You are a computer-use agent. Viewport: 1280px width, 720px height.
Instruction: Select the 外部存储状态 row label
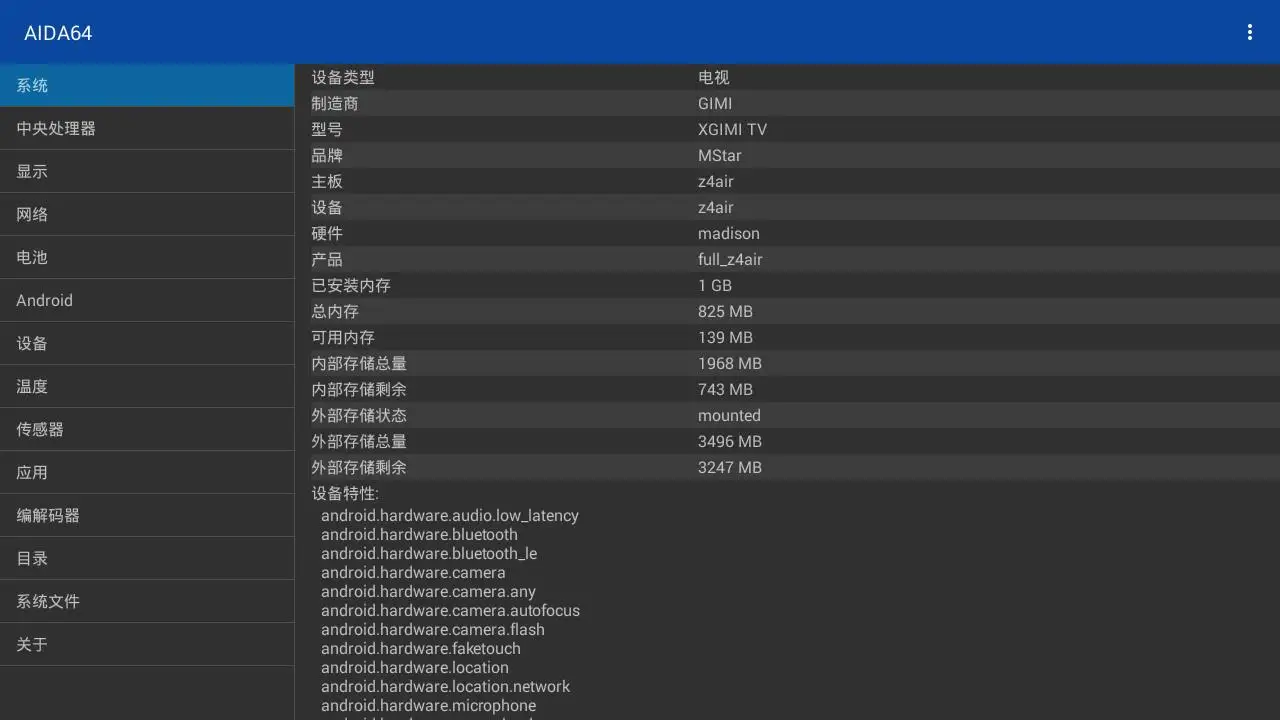click(x=359, y=415)
